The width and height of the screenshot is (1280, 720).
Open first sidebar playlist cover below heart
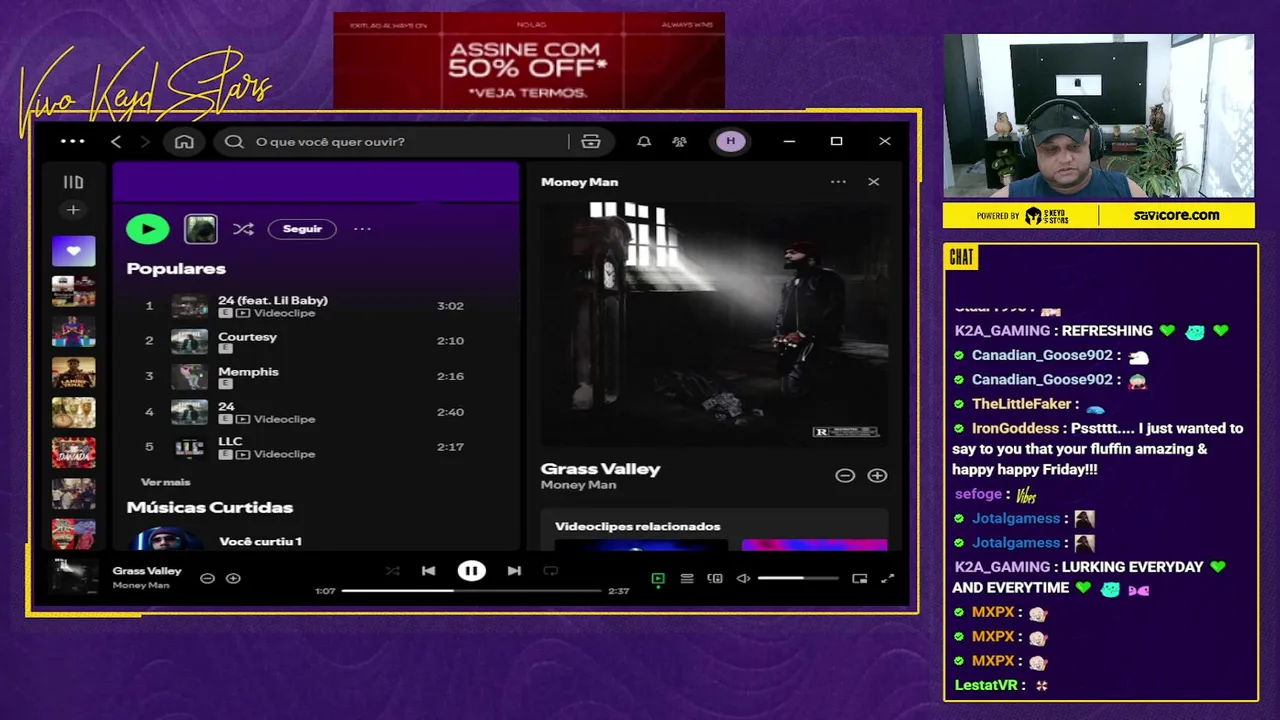pyautogui.click(x=74, y=291)
